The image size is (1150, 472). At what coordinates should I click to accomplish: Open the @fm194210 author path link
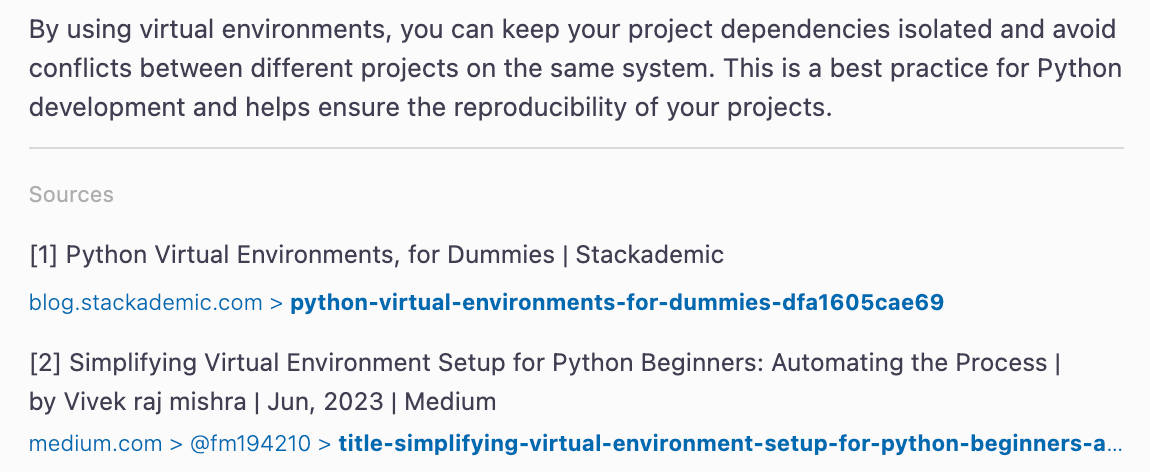[250, 442]
